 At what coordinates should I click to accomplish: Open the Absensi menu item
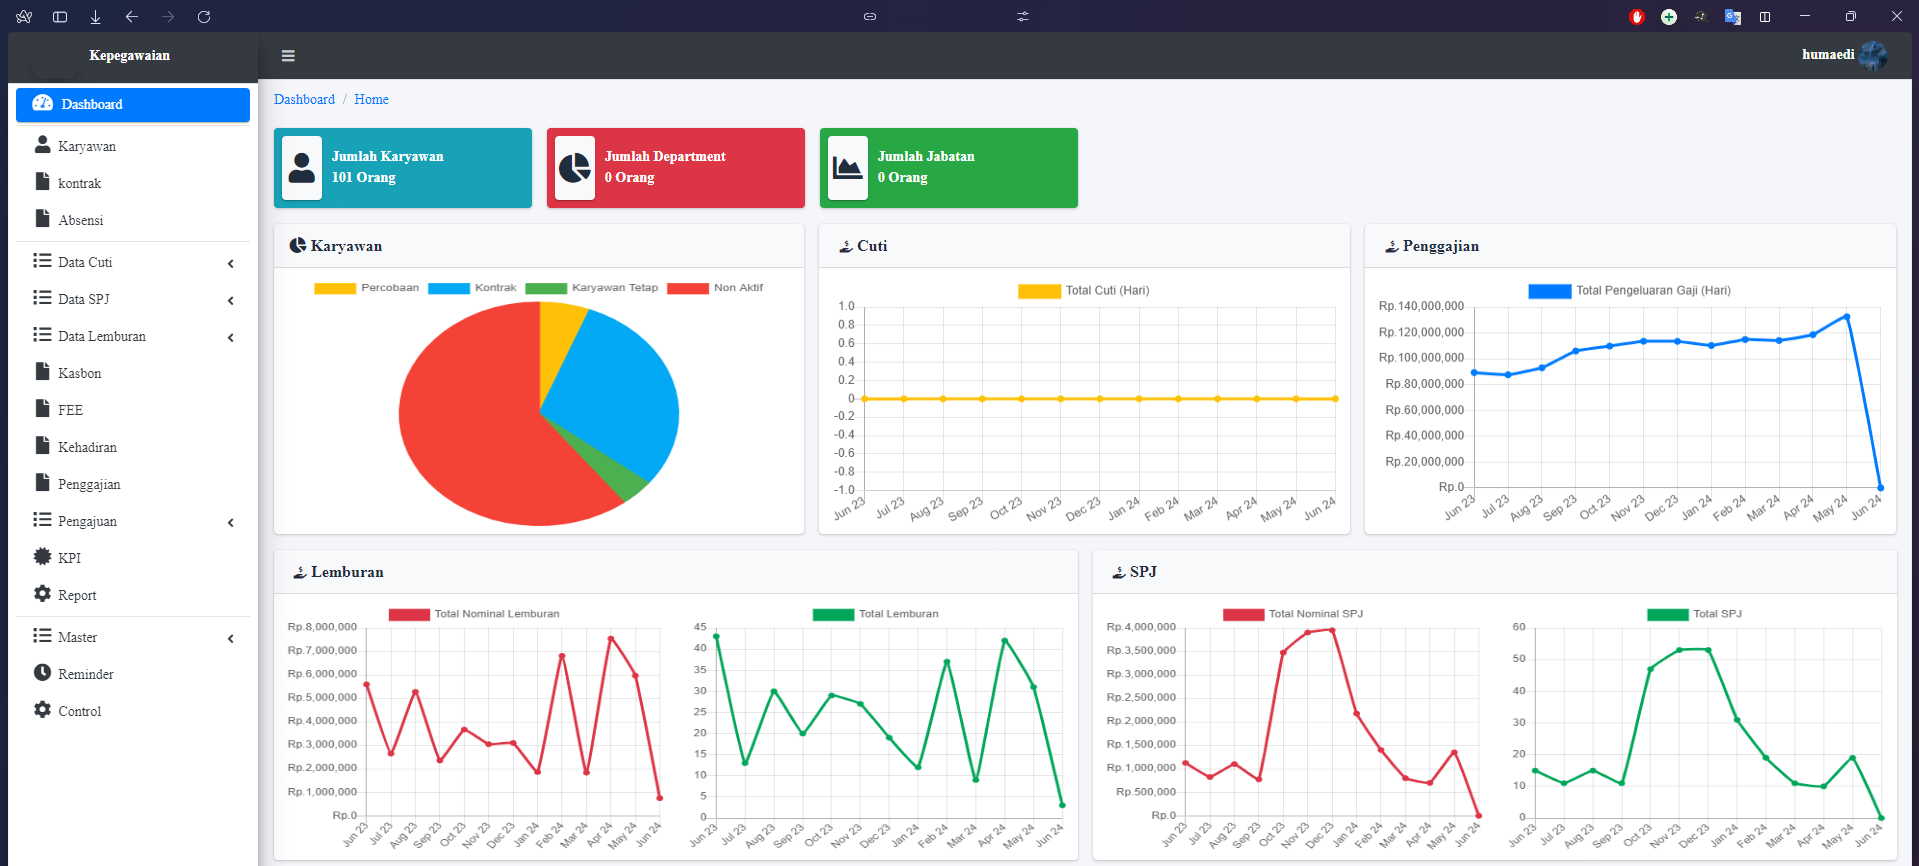point(133,220)
